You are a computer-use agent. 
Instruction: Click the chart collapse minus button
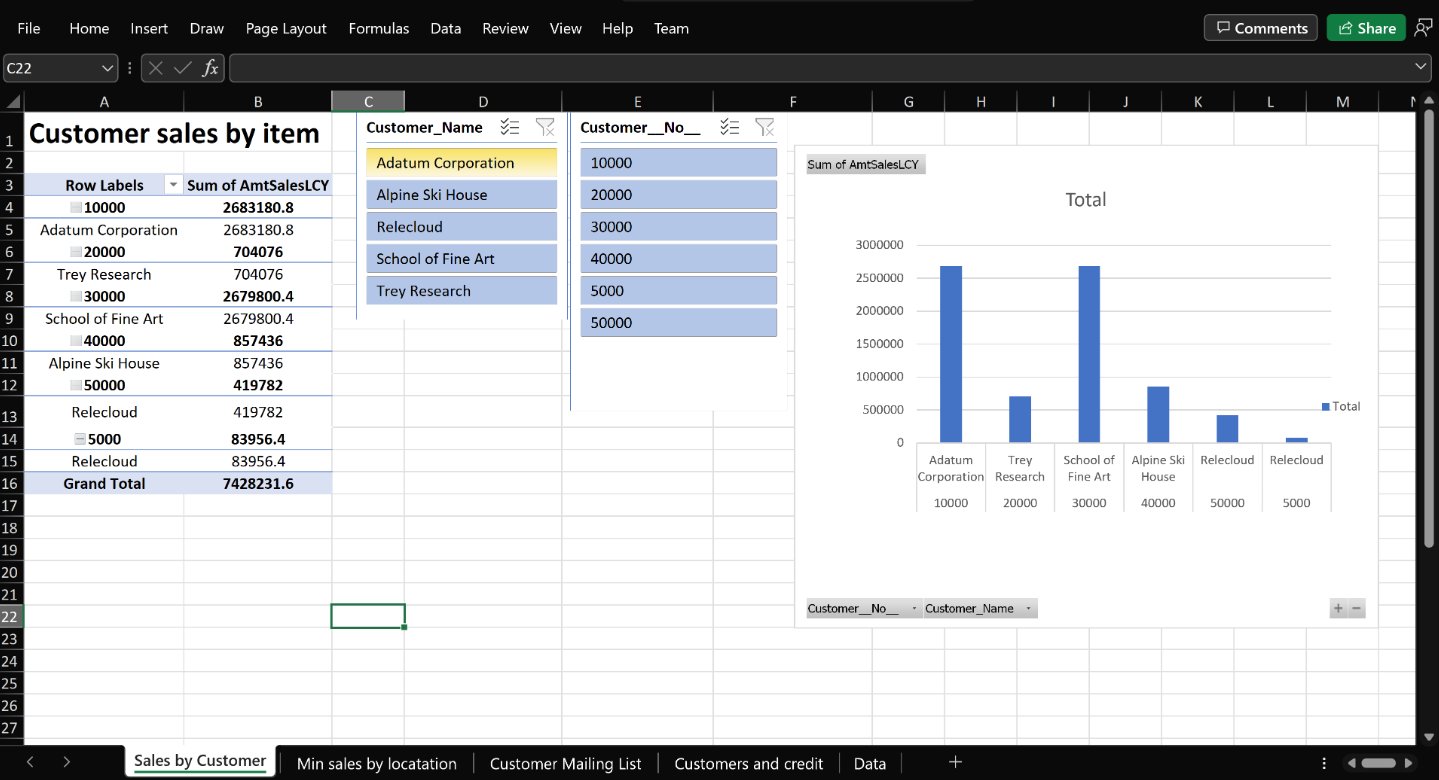click(x=1357, y=608)
